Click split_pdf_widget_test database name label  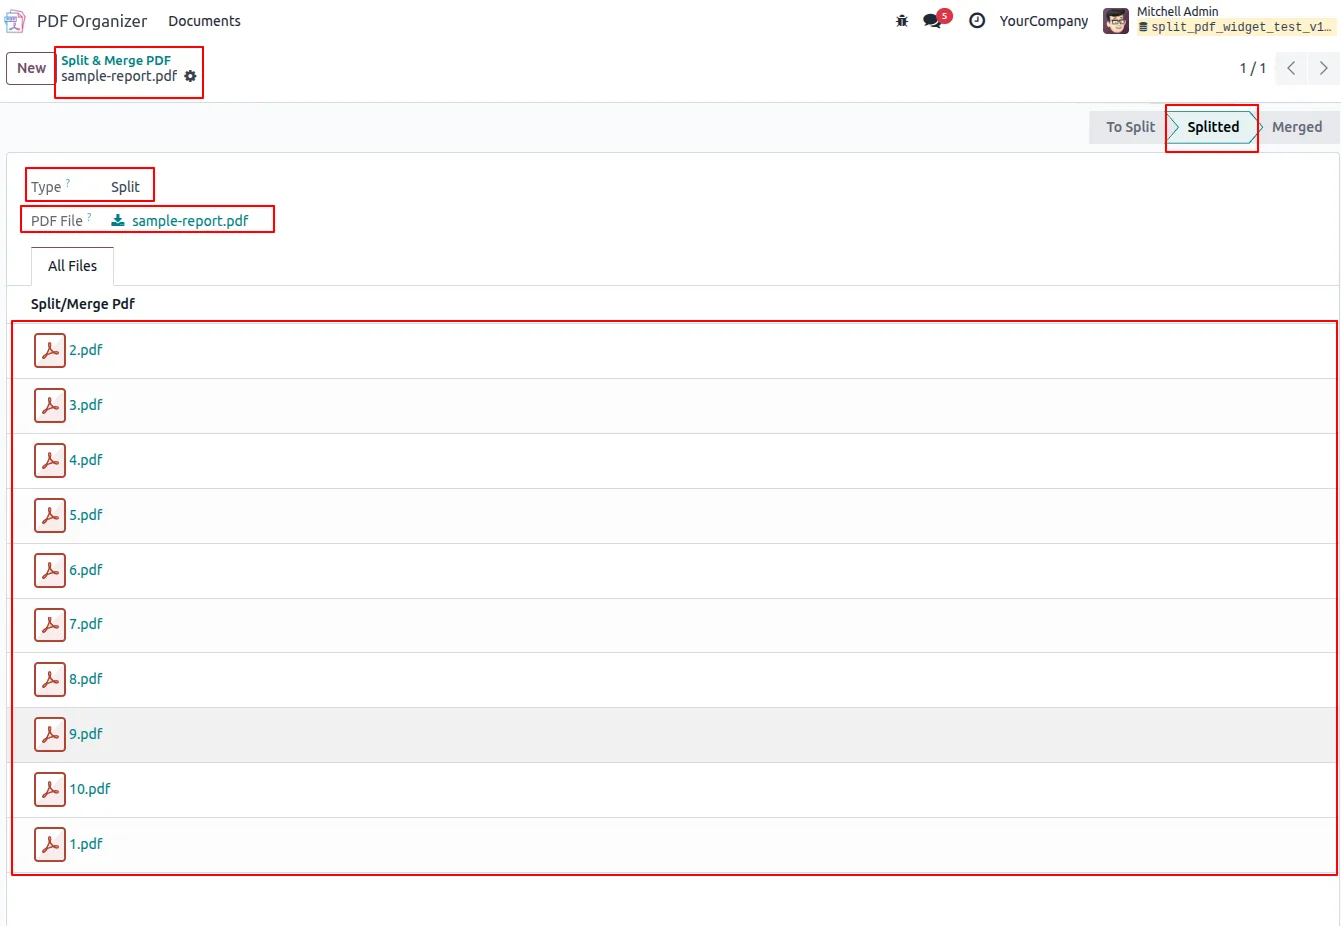[1236, 27]
